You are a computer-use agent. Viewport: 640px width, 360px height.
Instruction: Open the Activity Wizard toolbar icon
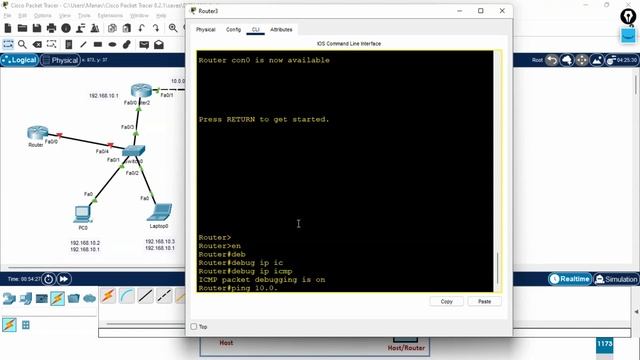[80, 28]
